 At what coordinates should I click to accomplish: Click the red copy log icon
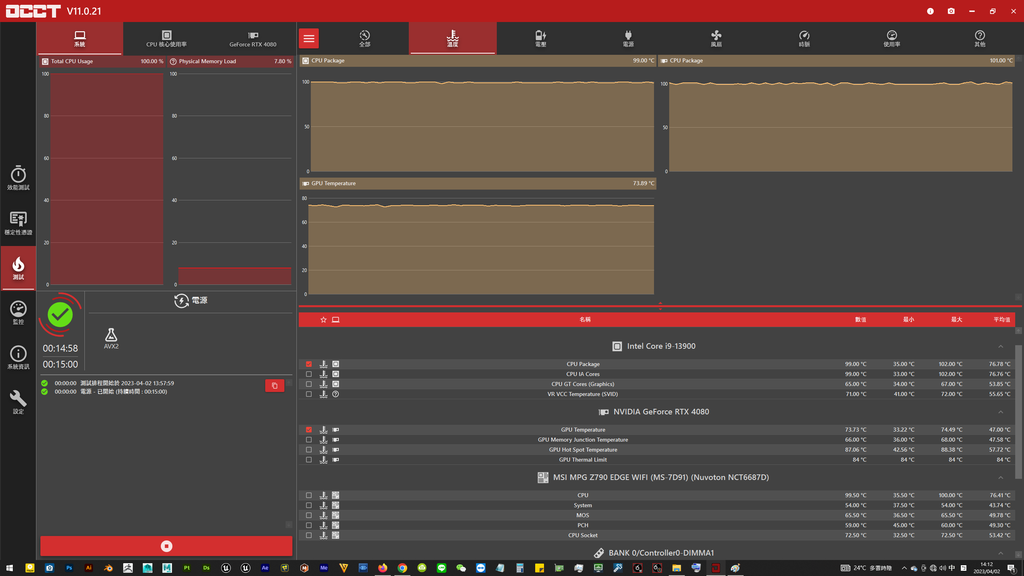click(x=274, y=386)
